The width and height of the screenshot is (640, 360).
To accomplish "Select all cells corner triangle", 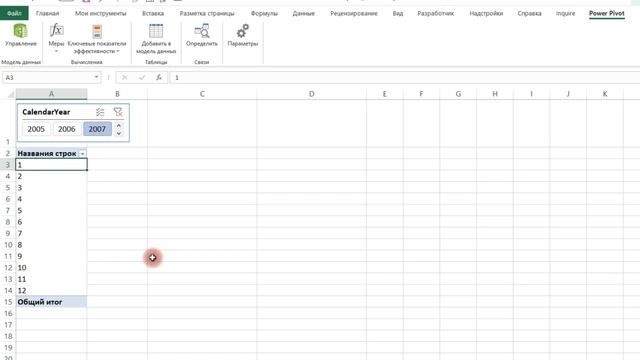I will (x=11, y=94).
